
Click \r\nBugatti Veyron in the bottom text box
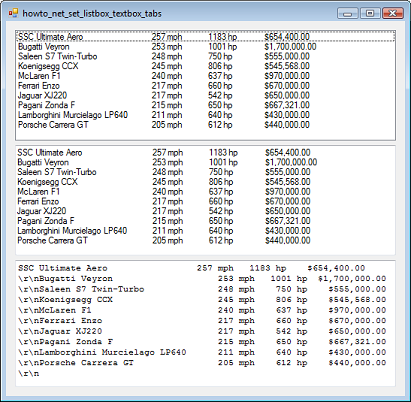click(65, 279)
